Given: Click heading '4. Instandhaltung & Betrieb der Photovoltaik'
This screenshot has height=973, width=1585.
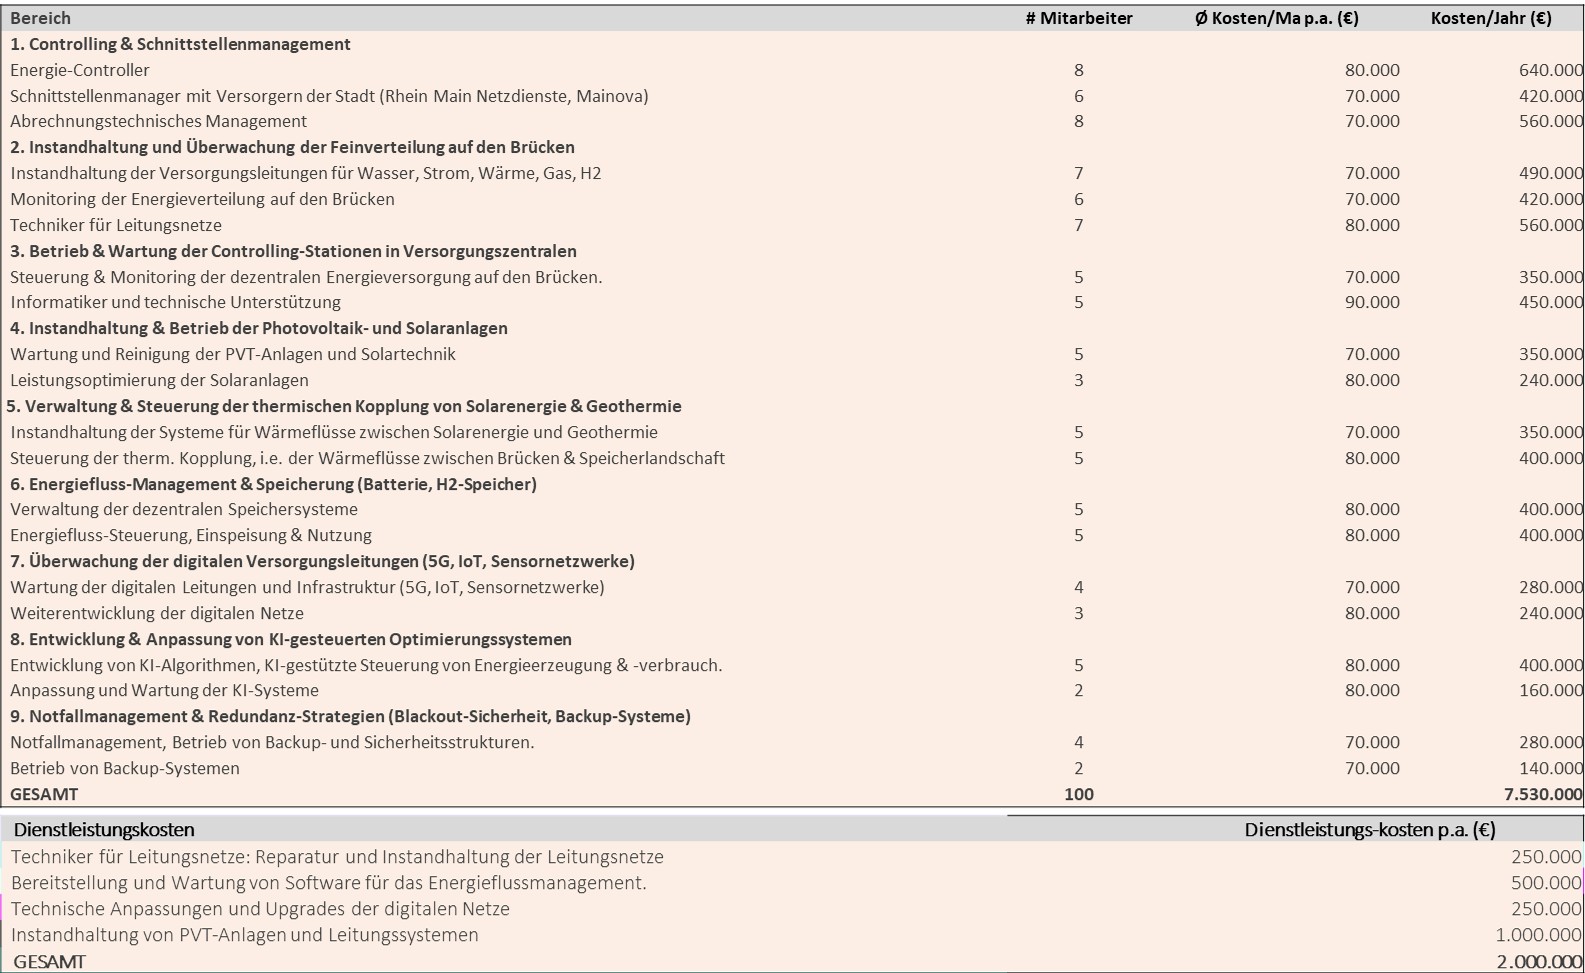Looking at the screenshot, I should (259, 328).
